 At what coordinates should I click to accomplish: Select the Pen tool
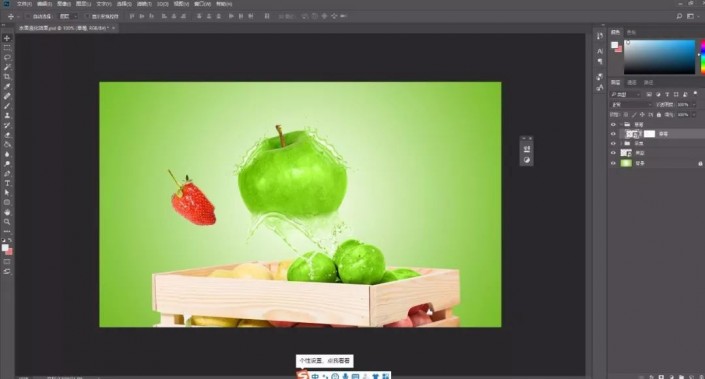pos(7,174)
